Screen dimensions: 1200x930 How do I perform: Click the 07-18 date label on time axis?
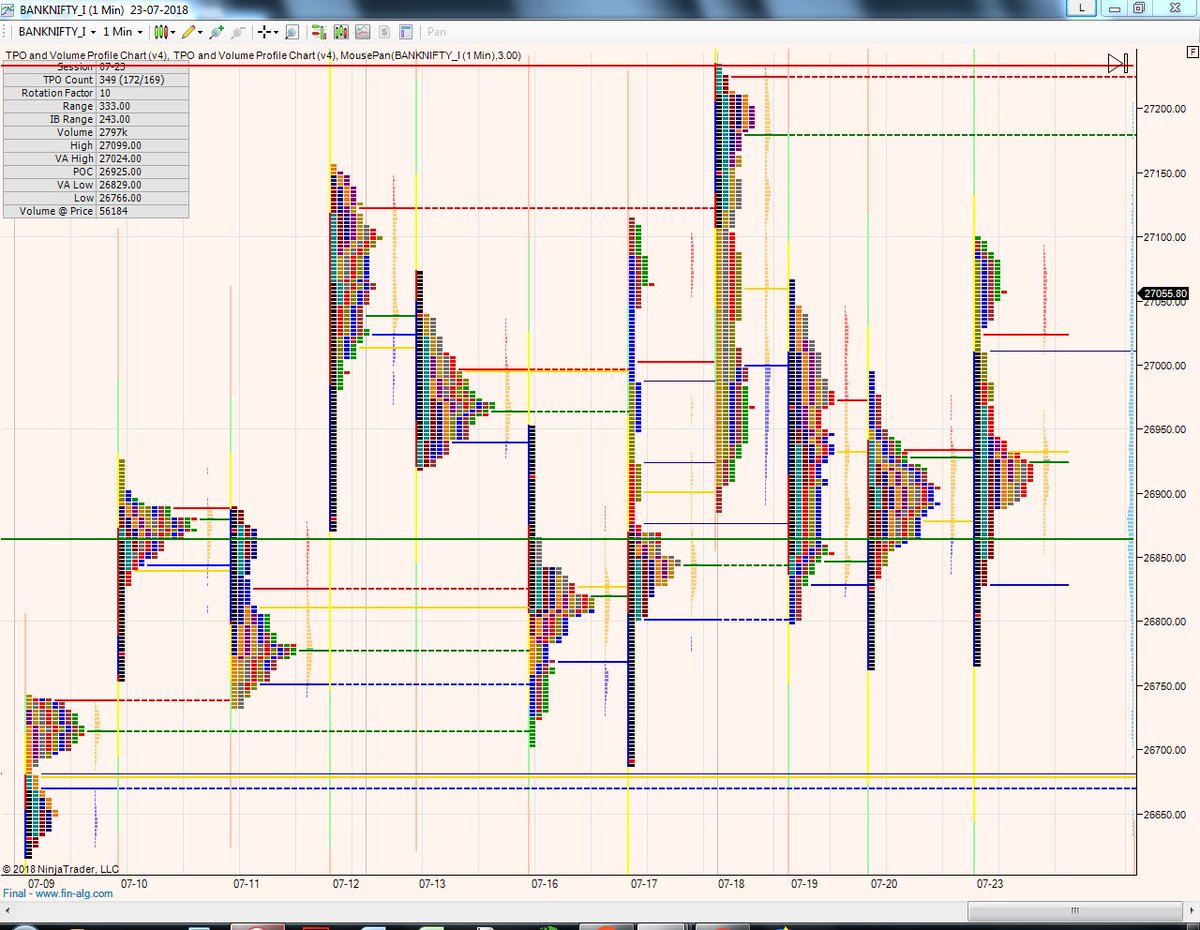731,884
